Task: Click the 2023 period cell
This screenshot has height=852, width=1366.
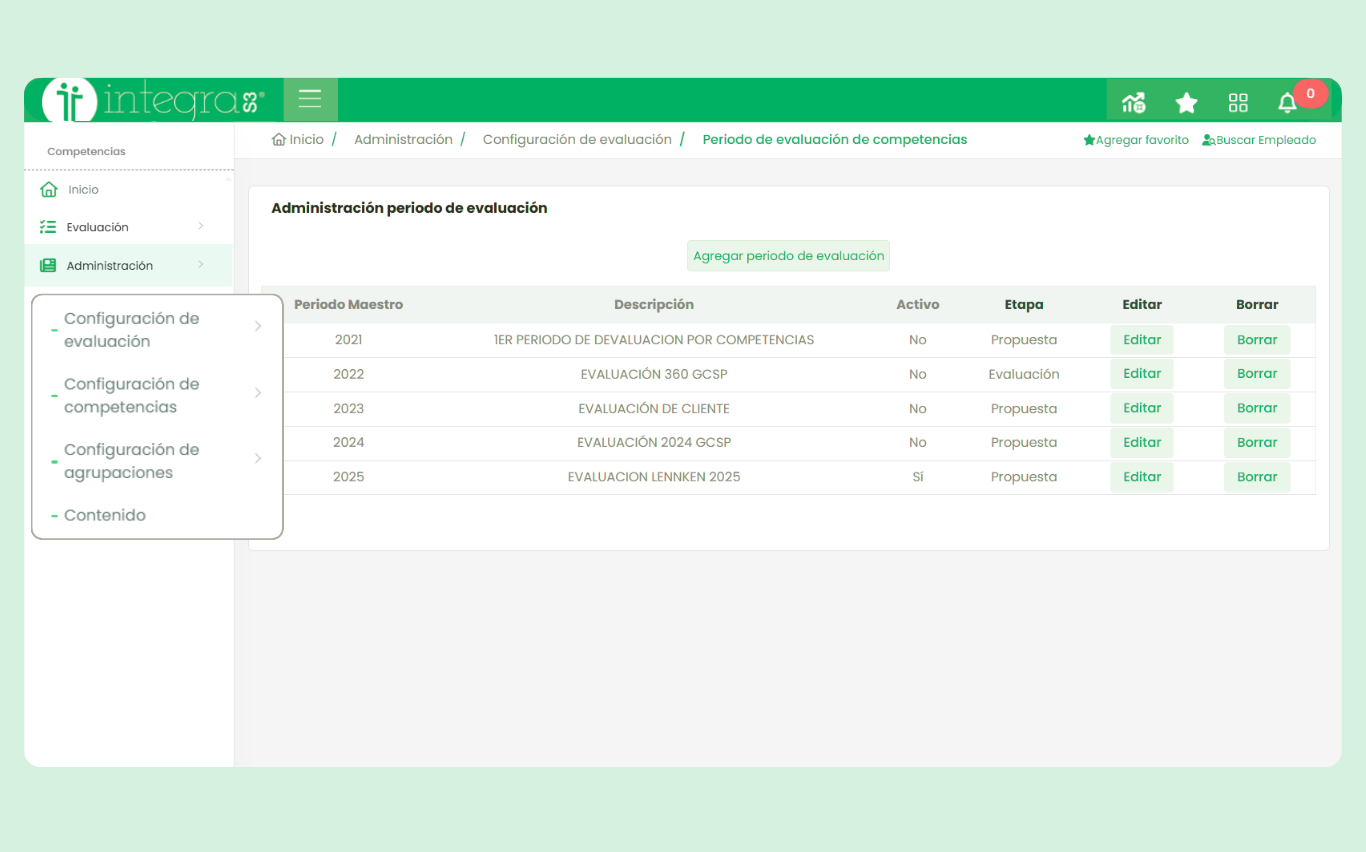Action: coord(348,409)
